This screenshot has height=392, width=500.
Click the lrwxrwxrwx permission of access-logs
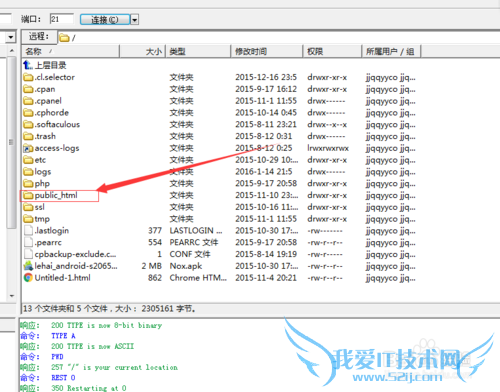328,148
